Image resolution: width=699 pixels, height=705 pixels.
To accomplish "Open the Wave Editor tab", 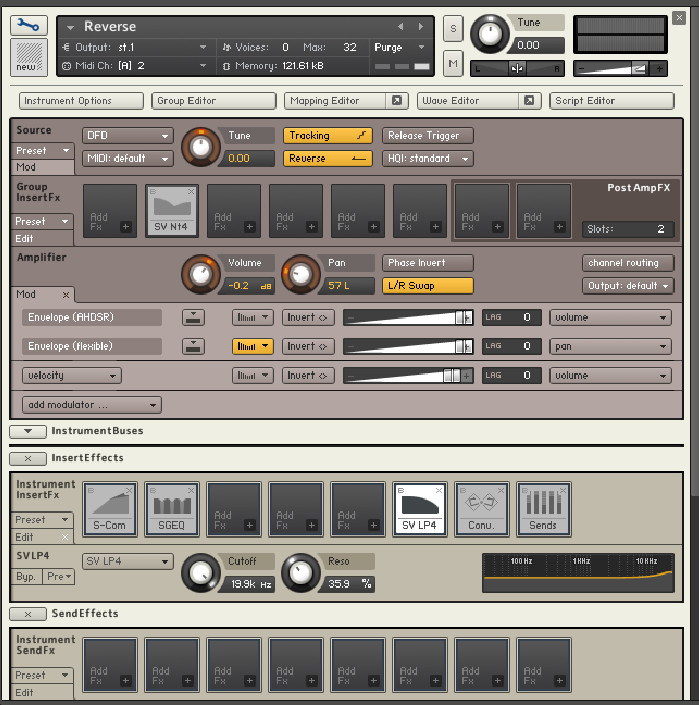I will (467, 101).
